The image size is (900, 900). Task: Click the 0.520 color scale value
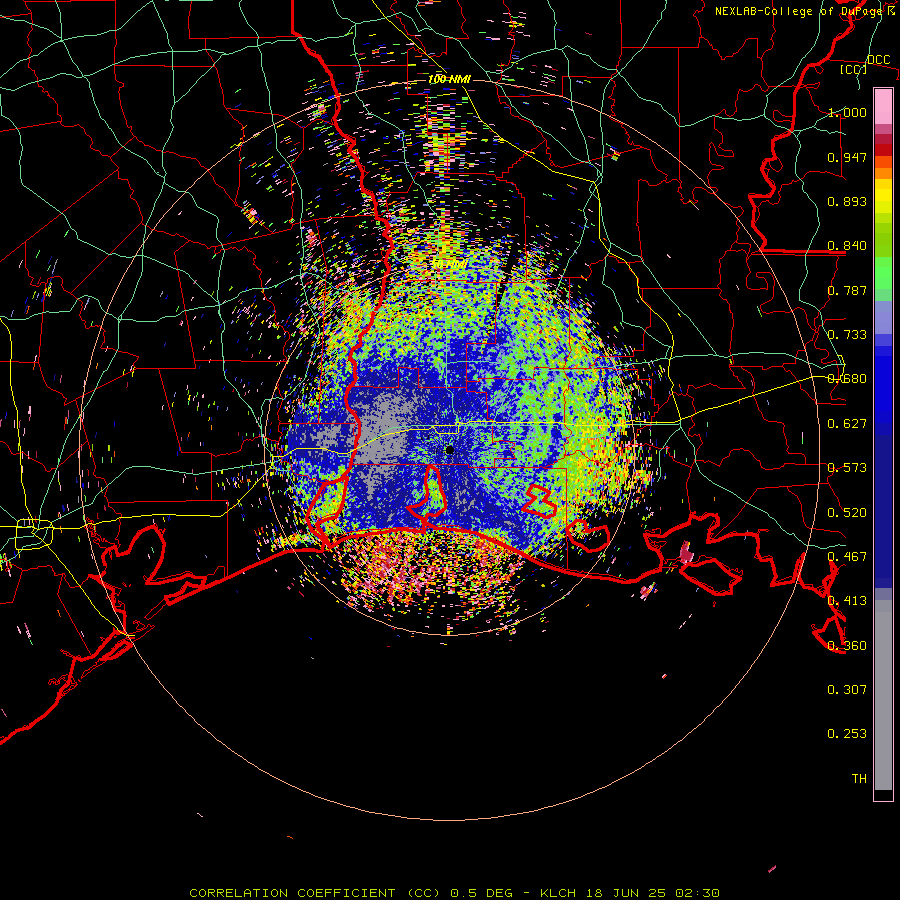click(847, 513)
